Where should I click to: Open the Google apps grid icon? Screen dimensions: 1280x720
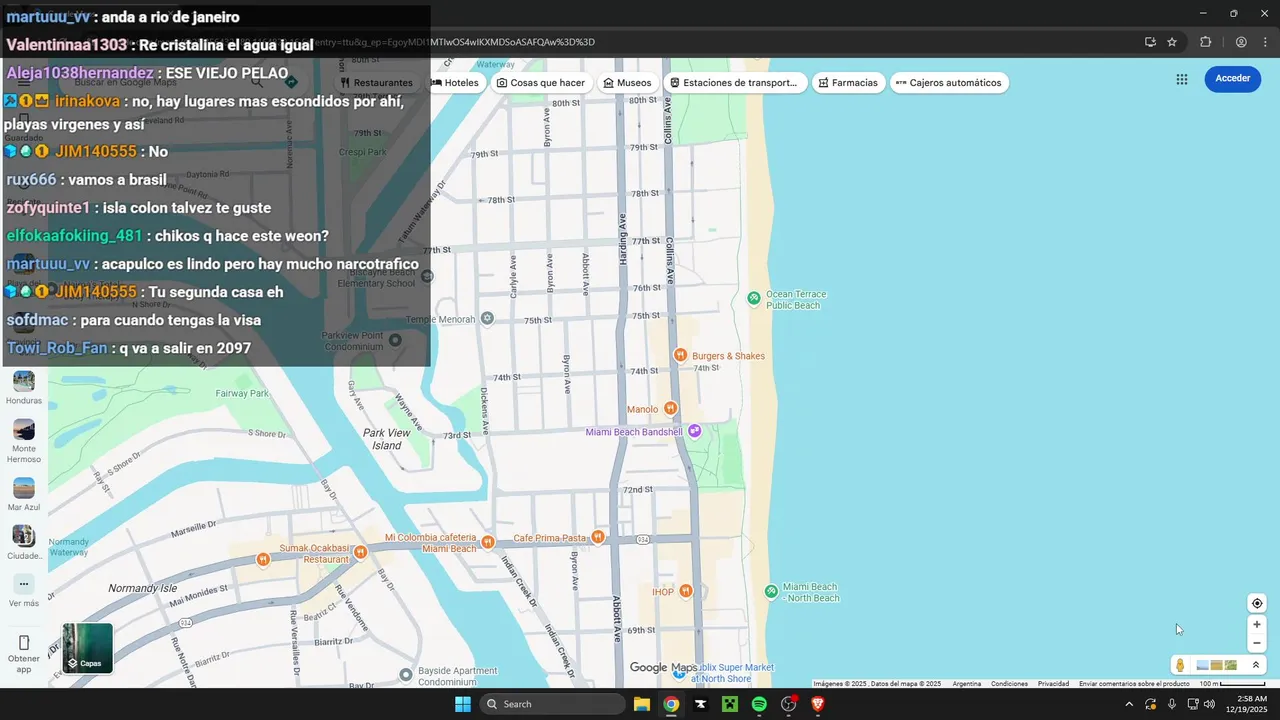(1182, 79)
